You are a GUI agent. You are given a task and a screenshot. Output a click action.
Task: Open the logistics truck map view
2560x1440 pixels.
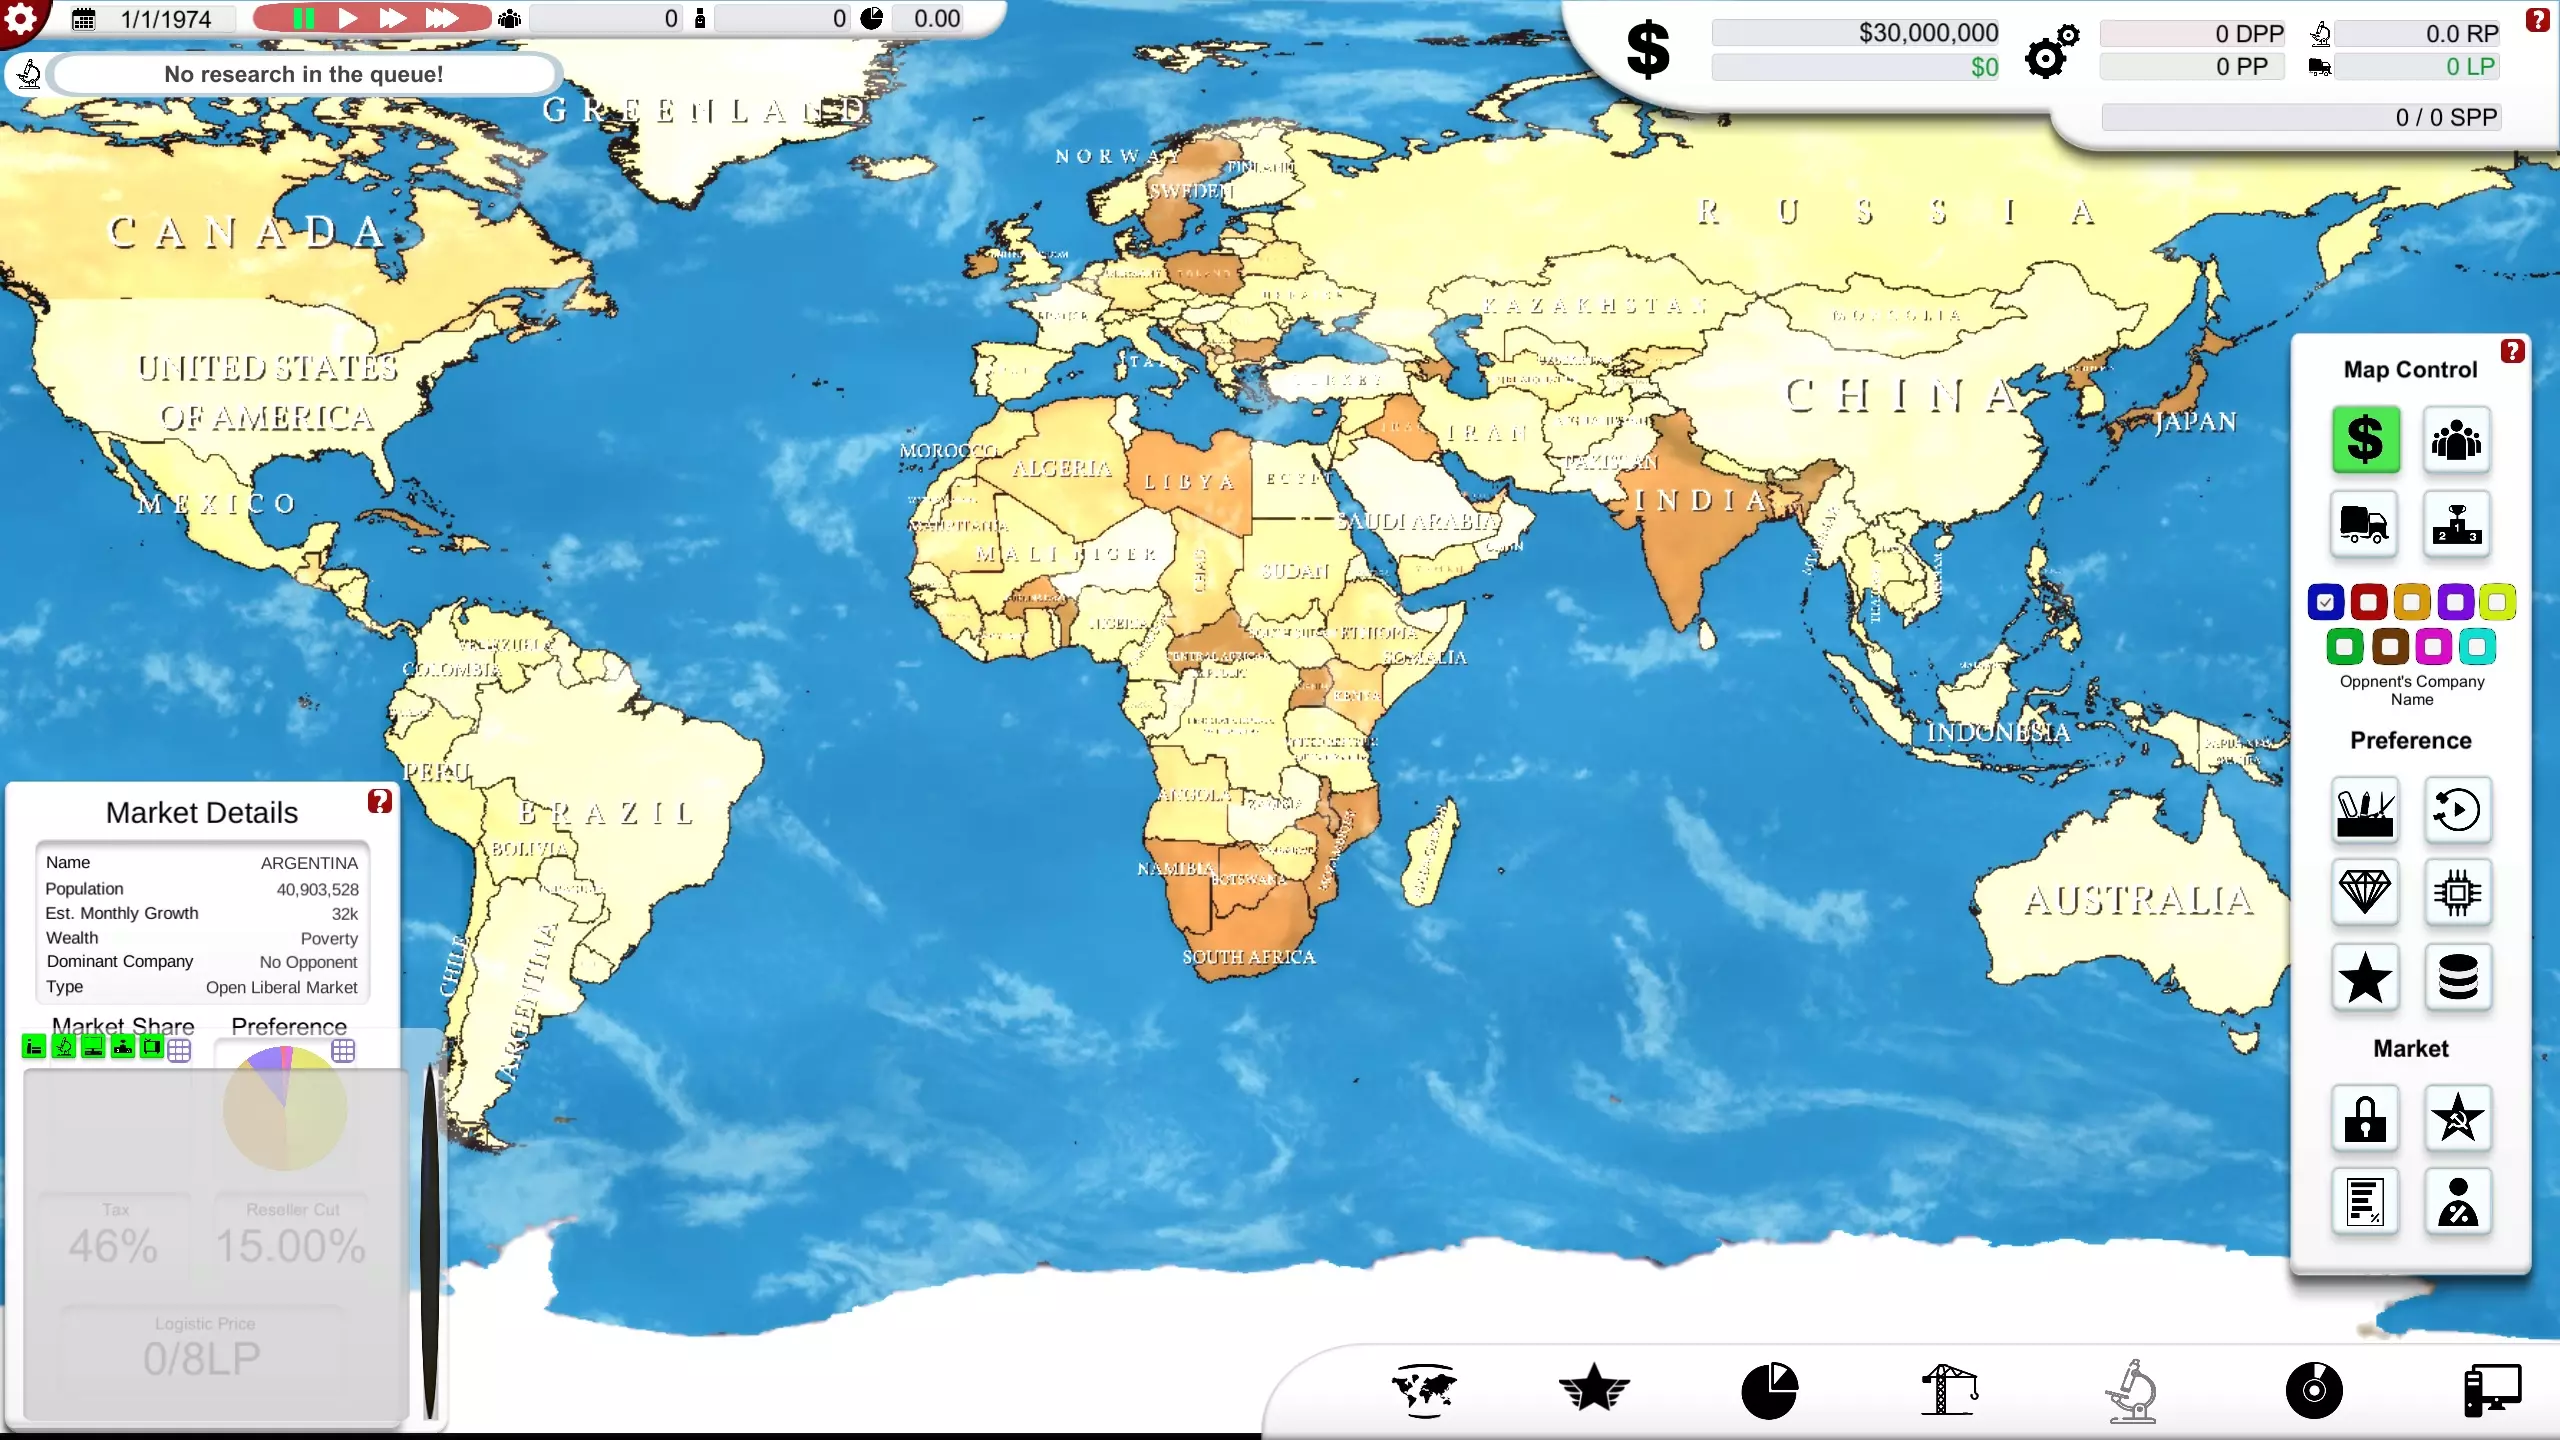(x=2365, y=523)
